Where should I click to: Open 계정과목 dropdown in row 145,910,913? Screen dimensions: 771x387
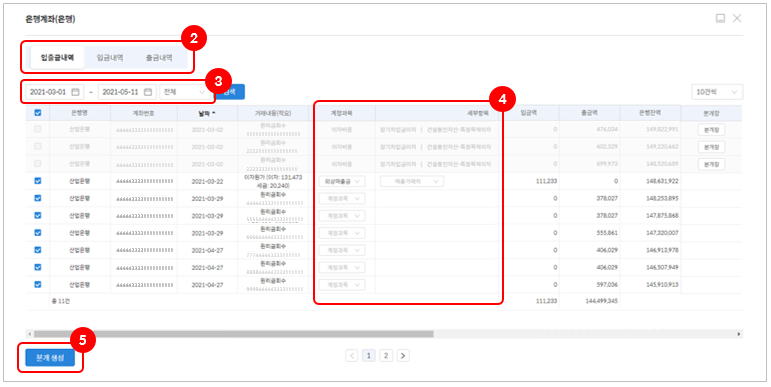point(342,285)
